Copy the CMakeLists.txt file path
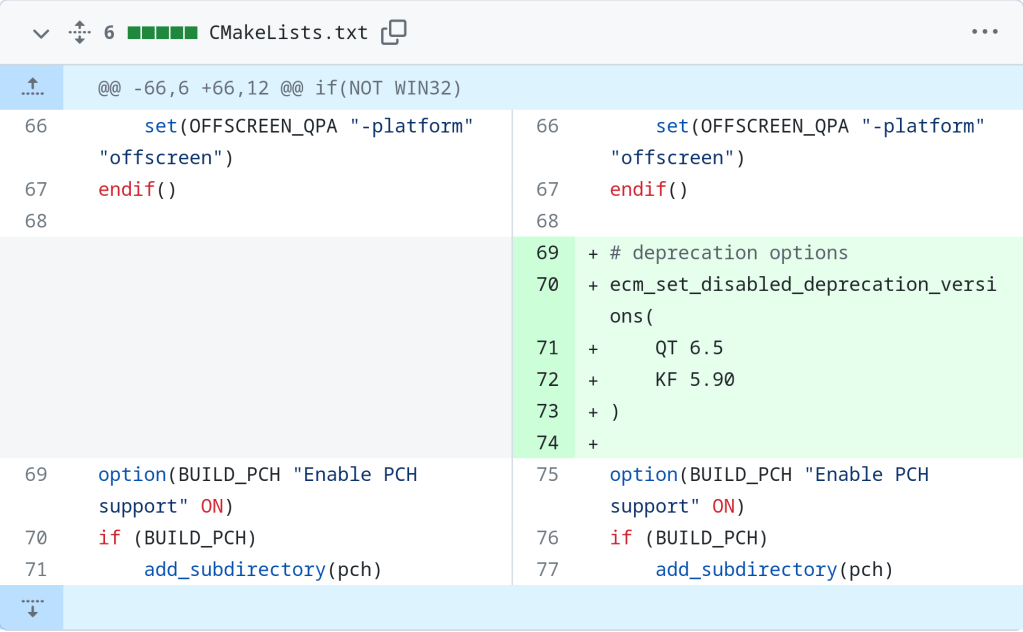 pos(394,33)
